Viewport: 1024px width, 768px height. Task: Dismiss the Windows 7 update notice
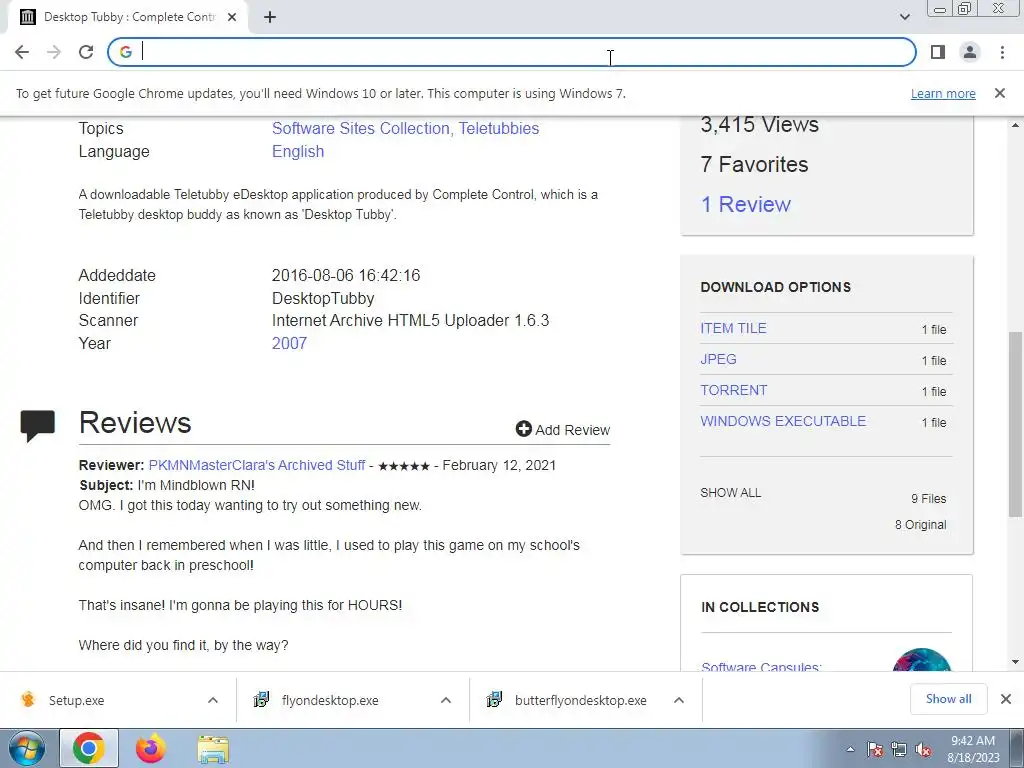999,93
